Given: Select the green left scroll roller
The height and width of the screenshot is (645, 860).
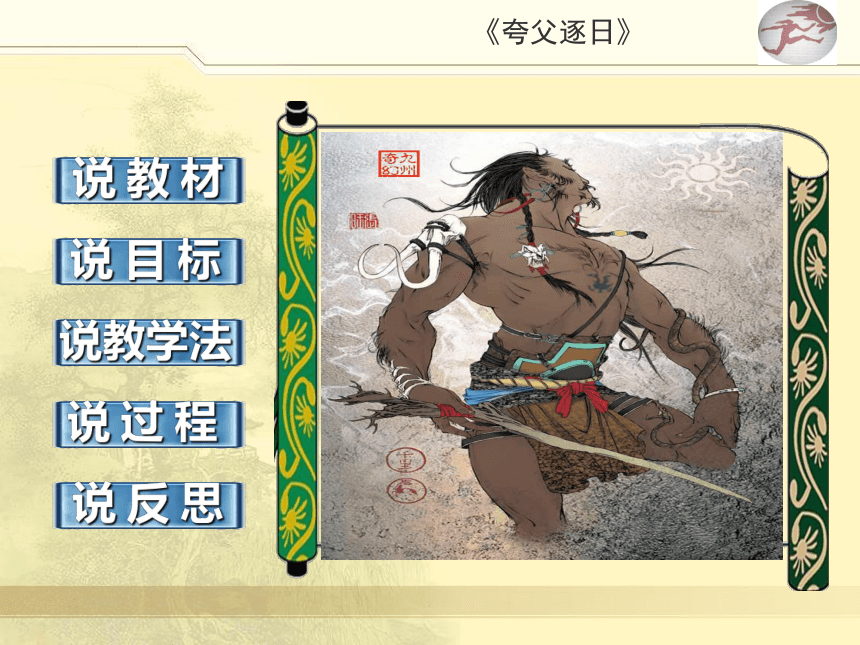Looking at the screenshot, I should 297,338.
